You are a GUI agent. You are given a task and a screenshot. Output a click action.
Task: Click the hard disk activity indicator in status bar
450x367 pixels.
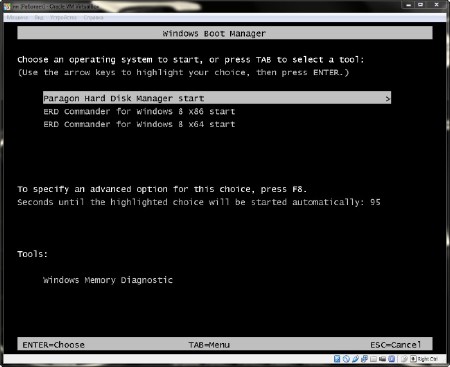337,359
